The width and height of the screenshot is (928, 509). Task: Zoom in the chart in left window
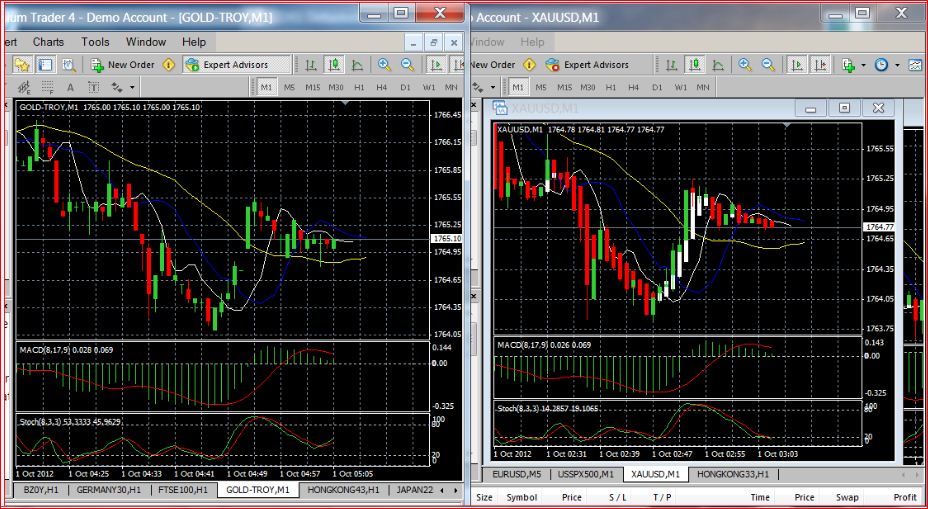(x=384, y=65)
